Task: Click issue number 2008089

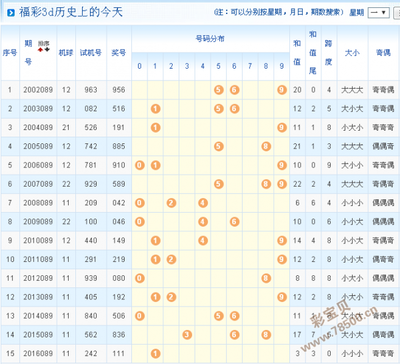Action: [x=38, y=203]
